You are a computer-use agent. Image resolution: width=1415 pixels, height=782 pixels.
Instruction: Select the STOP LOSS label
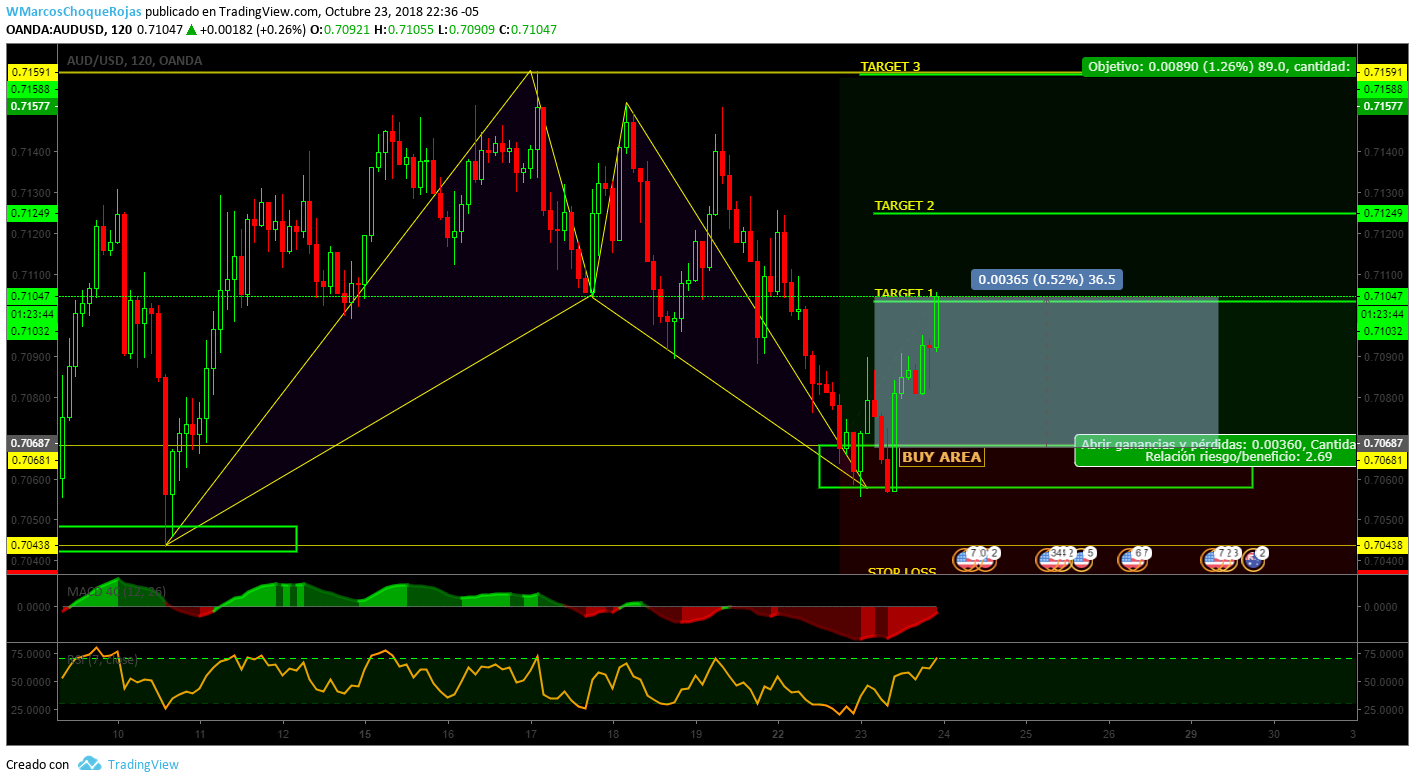(x=902, y=571)
